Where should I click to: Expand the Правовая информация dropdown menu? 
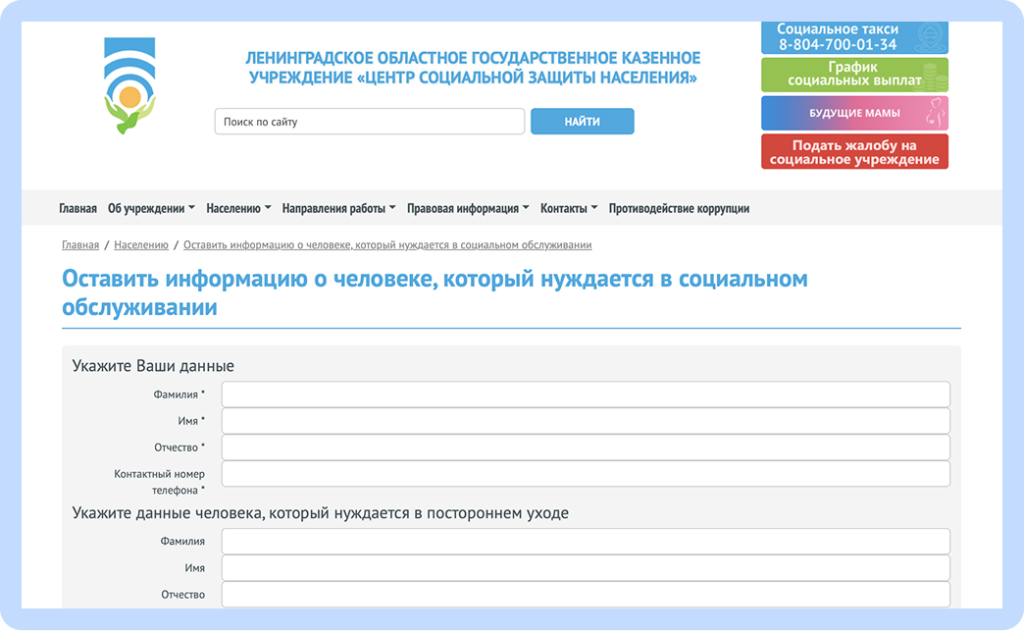(468, 208)
